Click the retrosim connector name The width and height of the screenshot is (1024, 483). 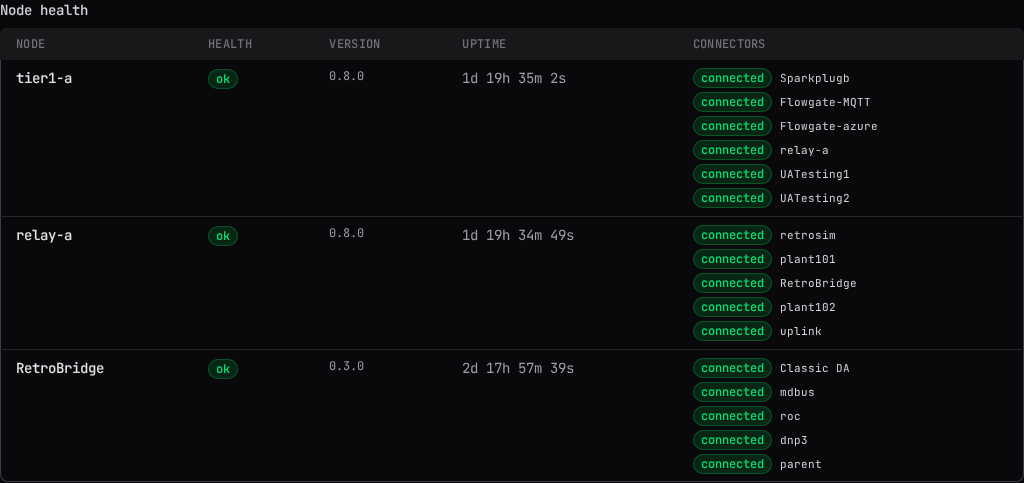807,235
